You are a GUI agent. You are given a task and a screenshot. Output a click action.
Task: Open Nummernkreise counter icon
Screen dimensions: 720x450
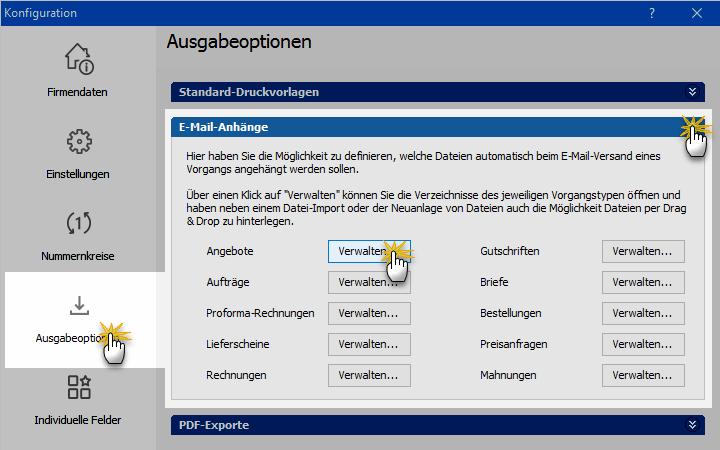tap(80, 223)
